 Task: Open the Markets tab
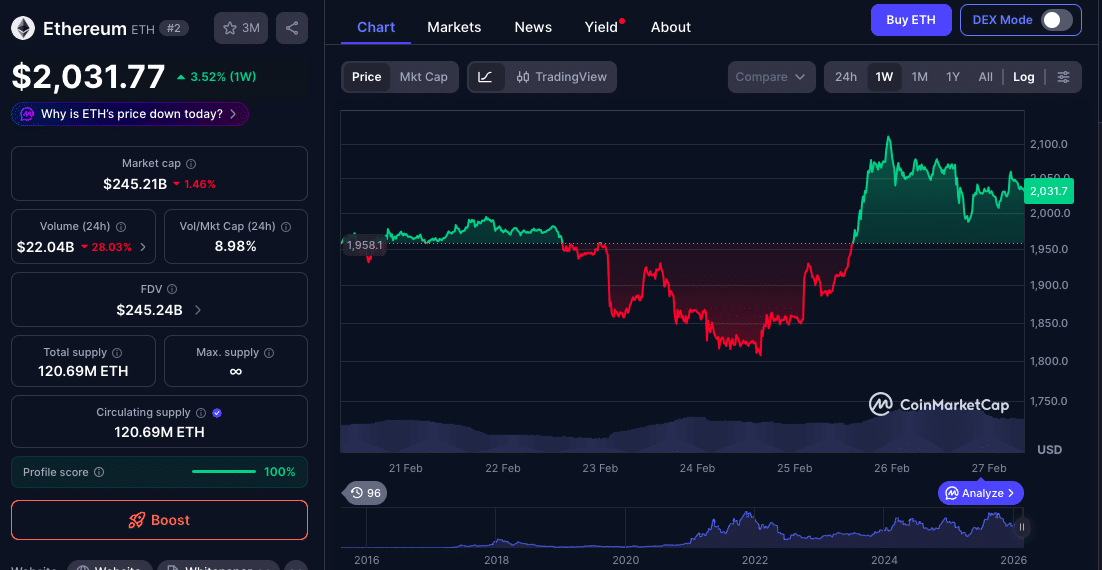[454, 27]
